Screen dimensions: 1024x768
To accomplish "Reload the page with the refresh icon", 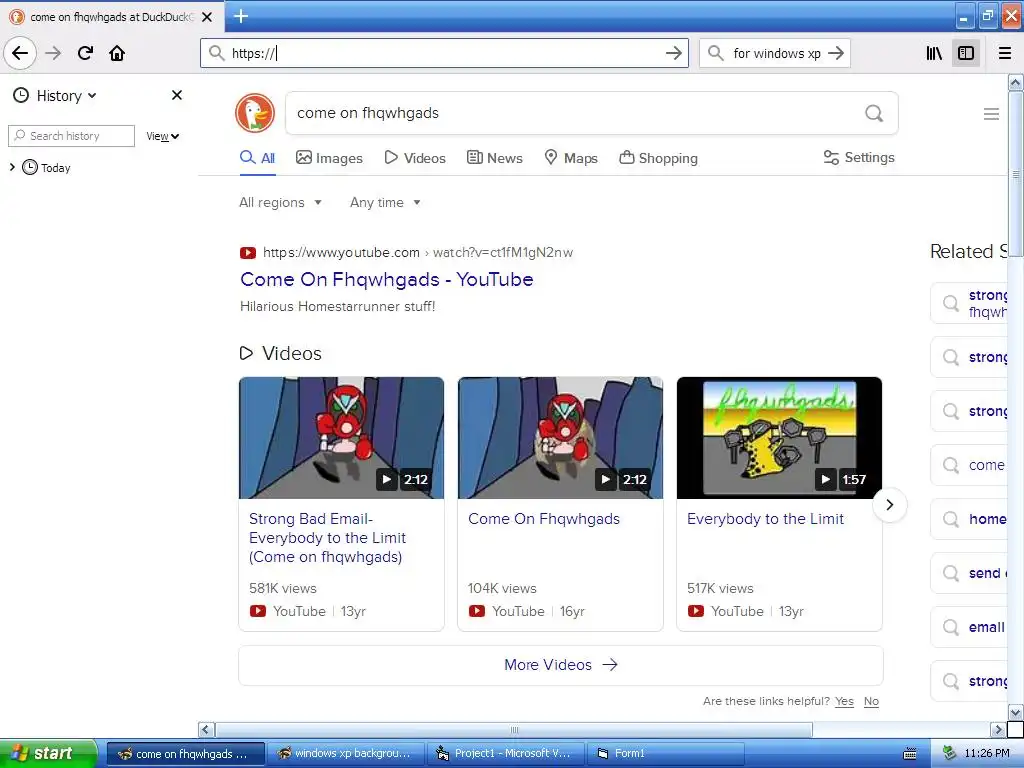I will [x=85, y=53].
